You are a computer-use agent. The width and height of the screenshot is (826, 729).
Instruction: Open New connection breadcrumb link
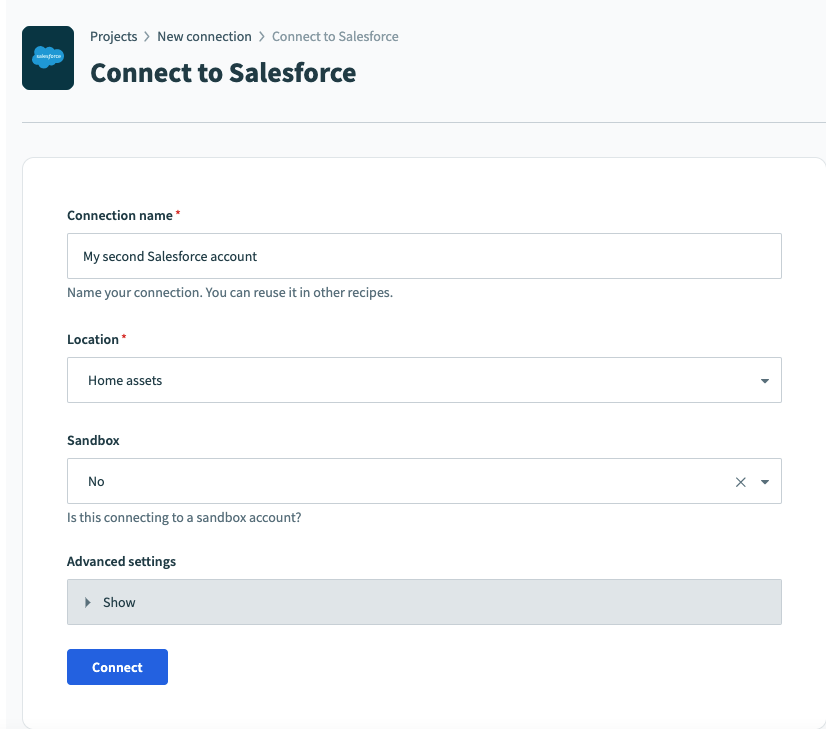pos(204,36)
